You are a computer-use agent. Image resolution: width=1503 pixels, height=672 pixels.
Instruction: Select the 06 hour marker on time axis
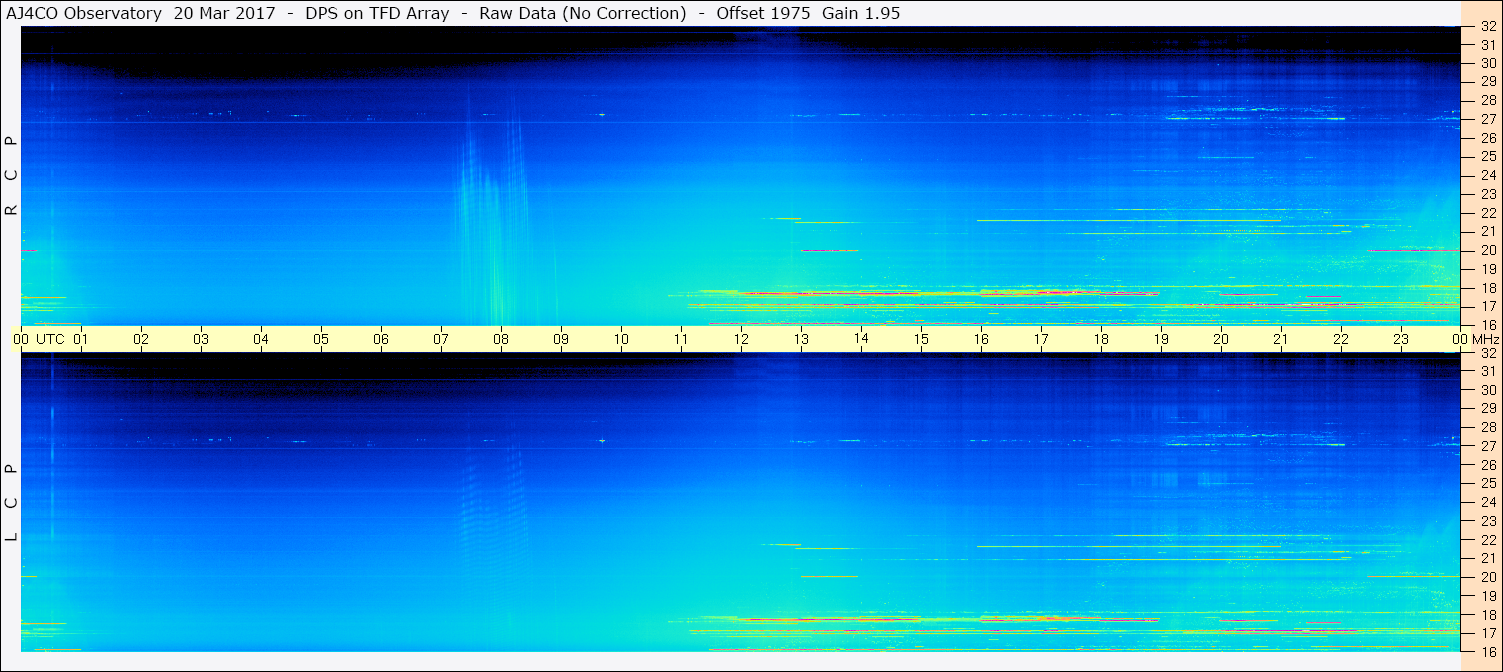tap(381, 339)
